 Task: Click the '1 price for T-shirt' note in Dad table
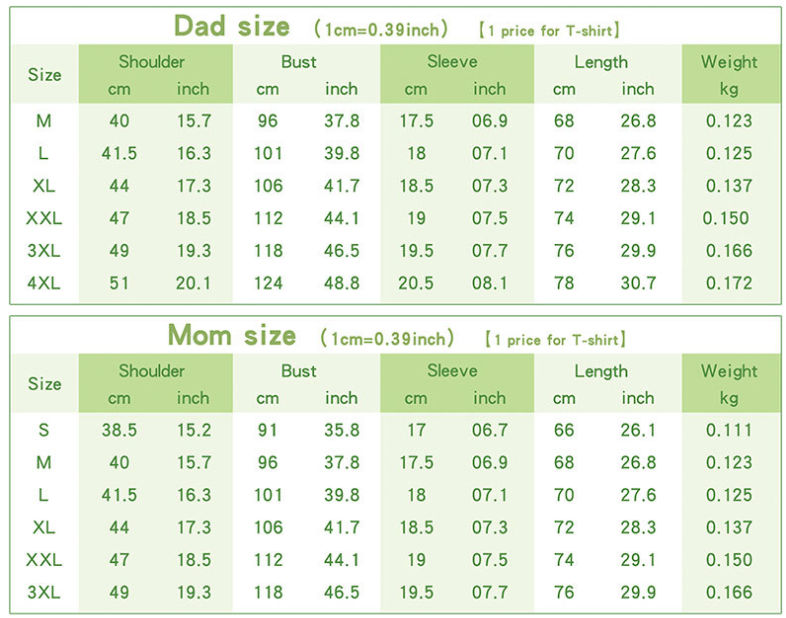tap(549, 31)
